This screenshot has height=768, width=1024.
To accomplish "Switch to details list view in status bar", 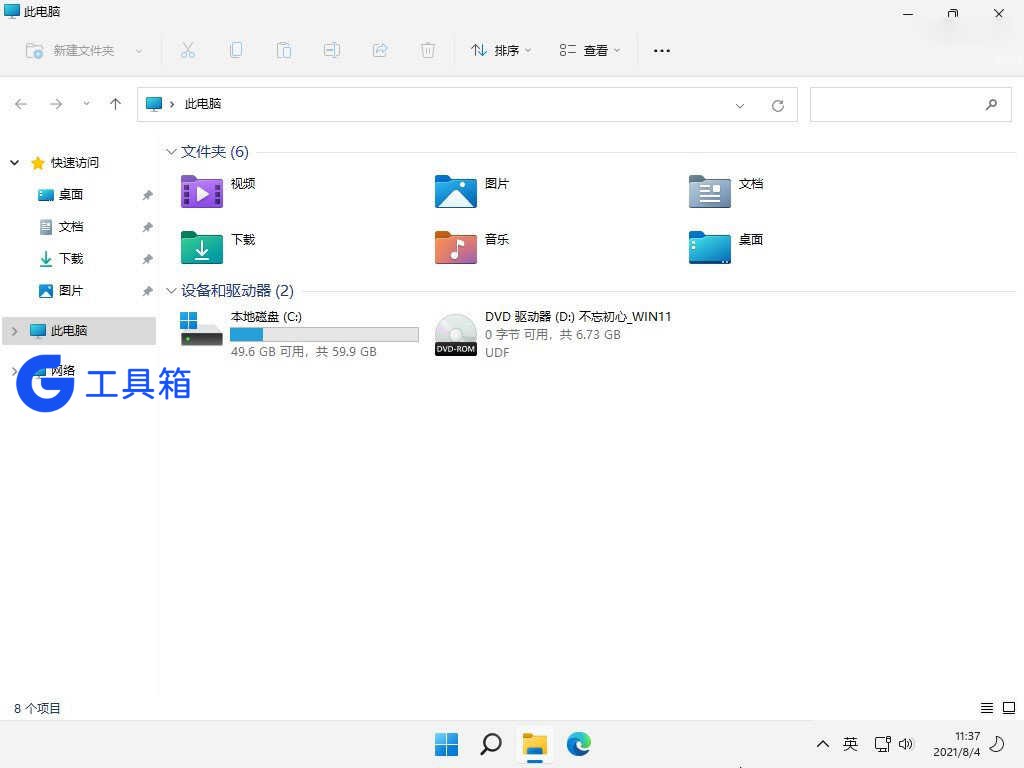I will point(987,708).
